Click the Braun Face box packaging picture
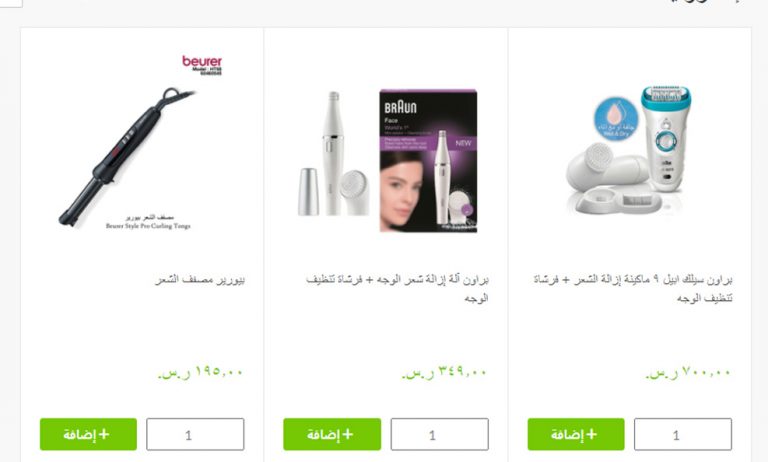Viewport: 768px width, 462px height. tap(429, 161)
